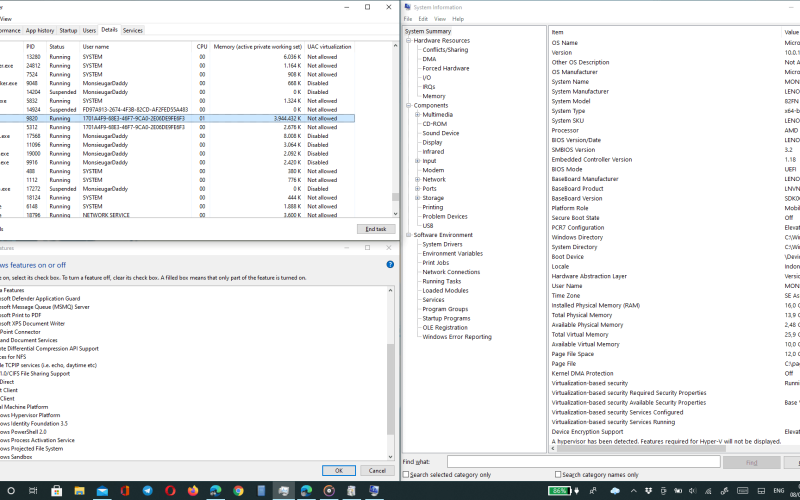Expand the Storage node
Image resolution: width=800 pixels, height=500 pixels.
click(x=418, y=197)
